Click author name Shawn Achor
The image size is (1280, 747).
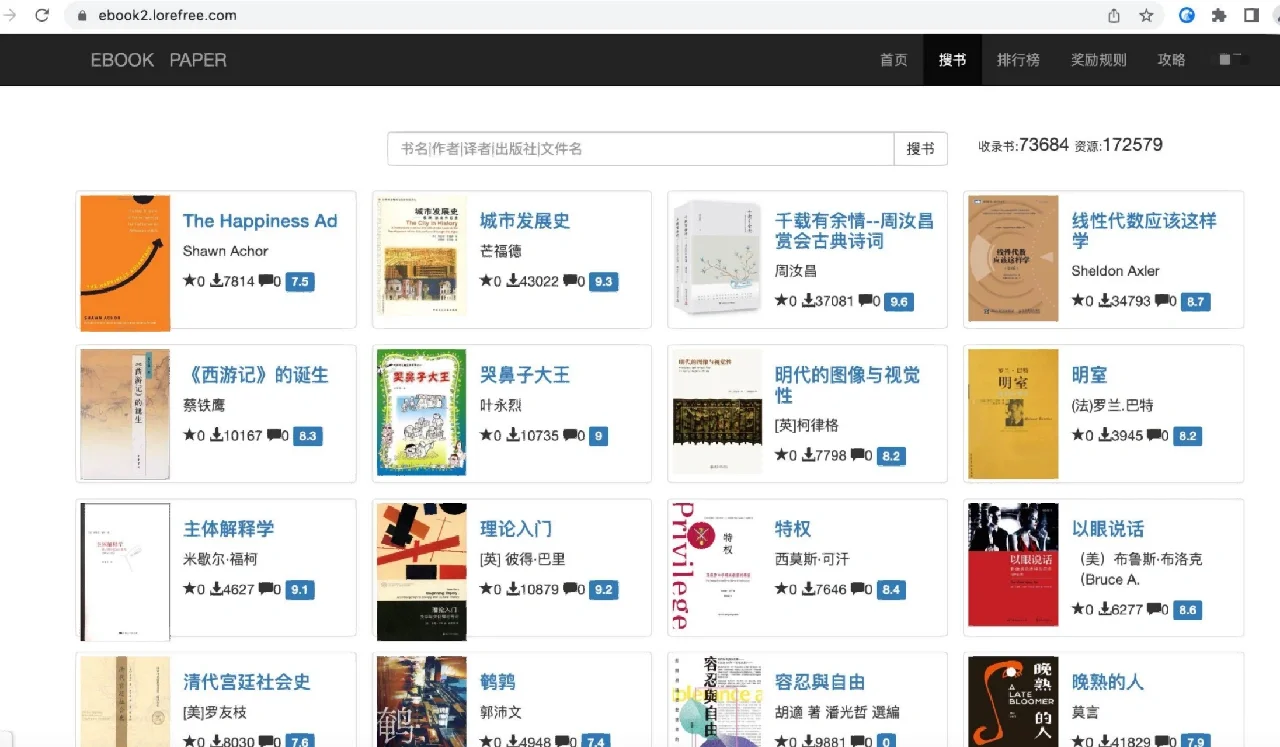pos(225,251)
